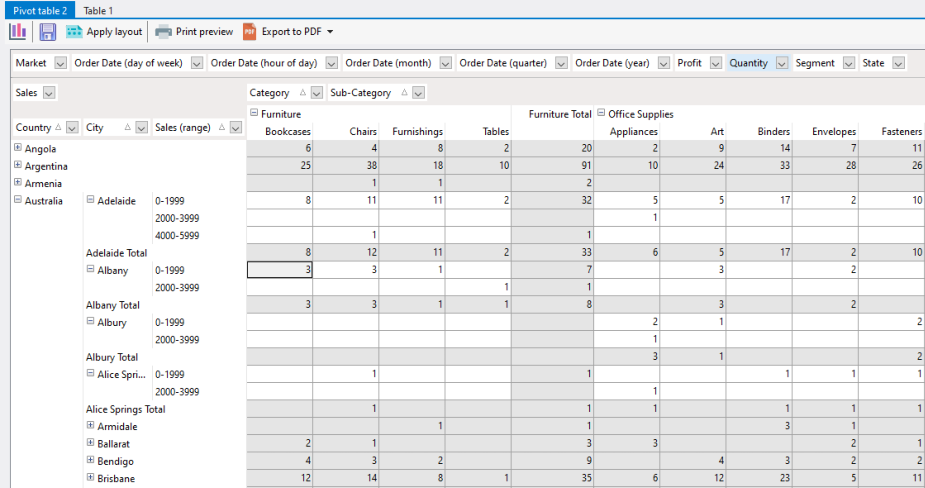Click the Export to PDF icon
This screenshot has height=488, width=925.
pyautogui.click(x=250, y=32)
